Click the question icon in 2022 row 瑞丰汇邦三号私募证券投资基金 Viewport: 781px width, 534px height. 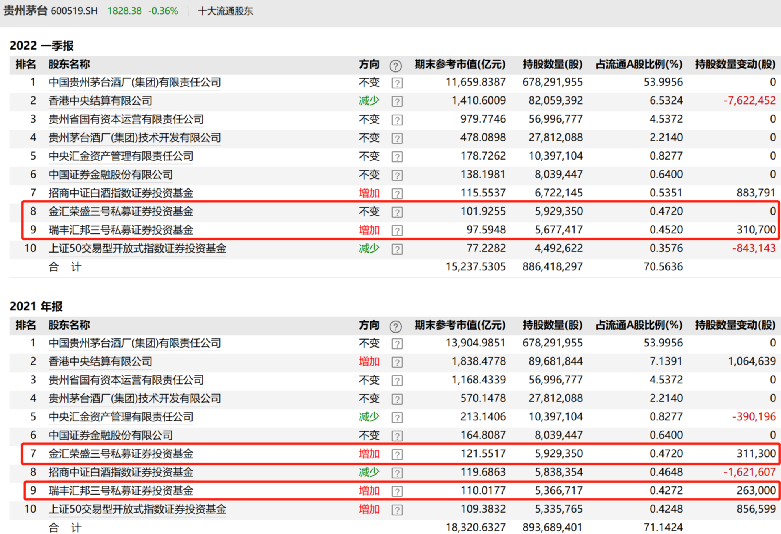point(397,230)
